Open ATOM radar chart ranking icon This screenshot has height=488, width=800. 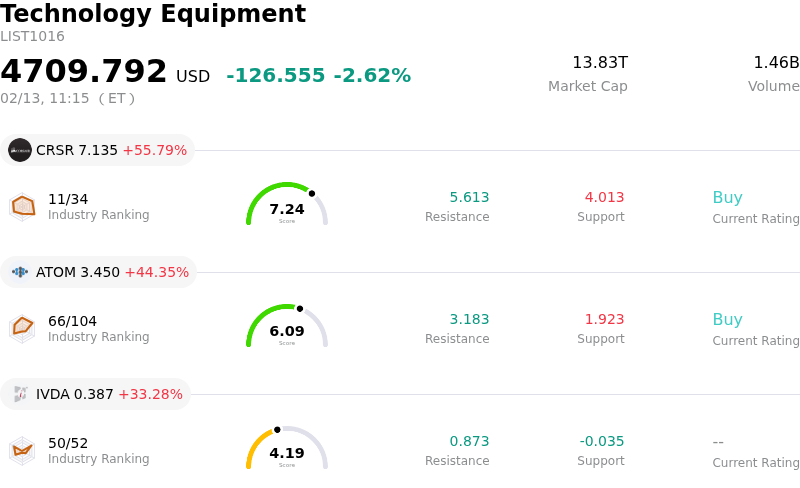[x=22, y=328]
